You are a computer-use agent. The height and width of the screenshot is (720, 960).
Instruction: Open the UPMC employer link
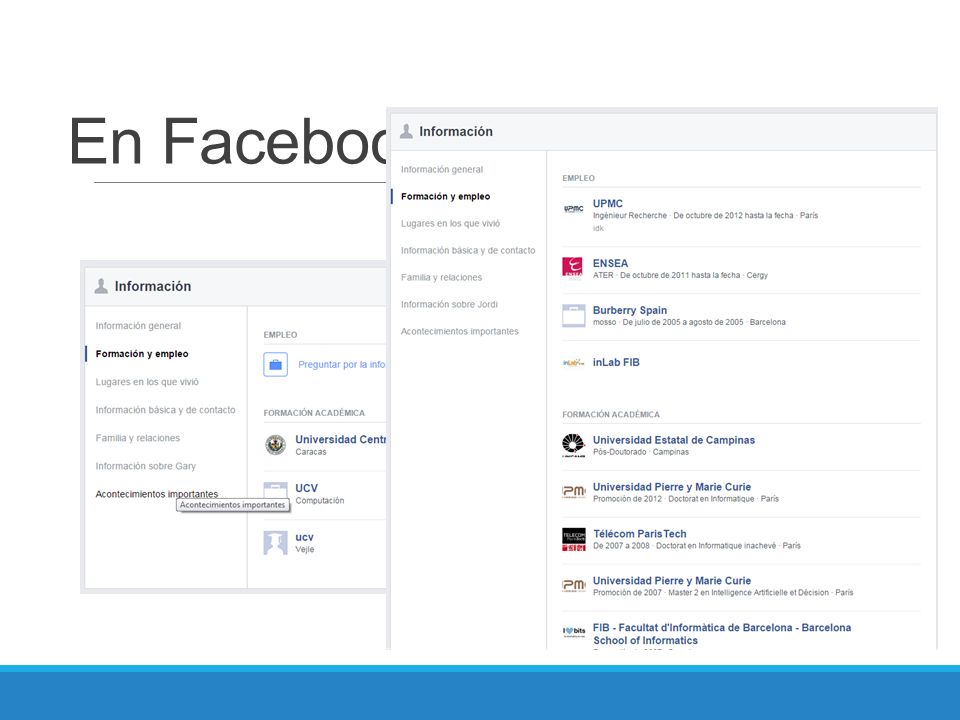tap(607, 203)
